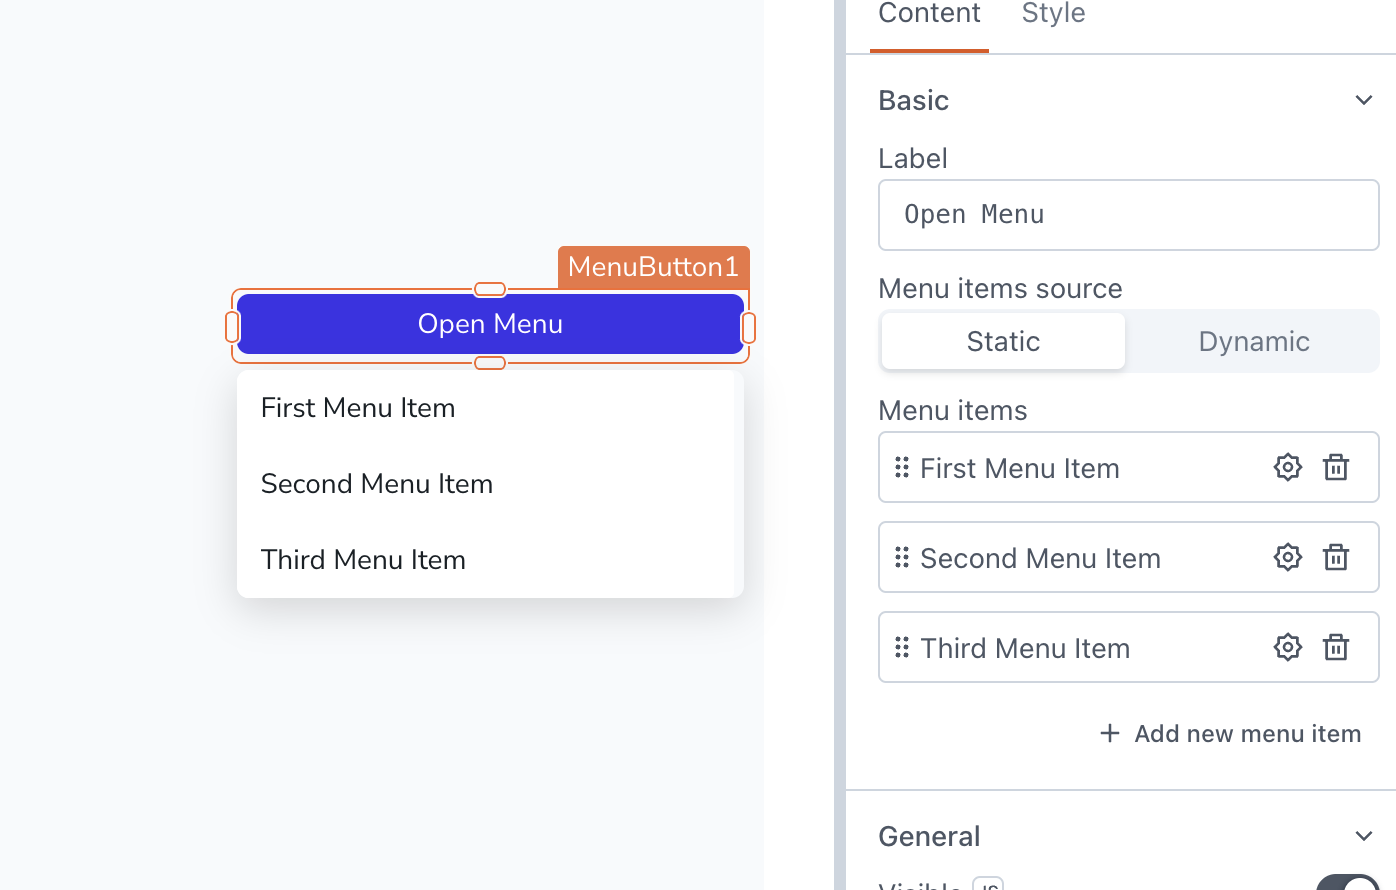Open settings for Second Menu Item
The height and width of the screenshot is (890, 1396).
pyautogui.click(x=1288, y=557)
